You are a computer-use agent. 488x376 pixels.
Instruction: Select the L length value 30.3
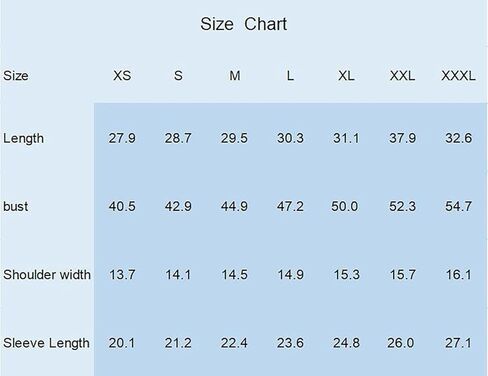290,138
